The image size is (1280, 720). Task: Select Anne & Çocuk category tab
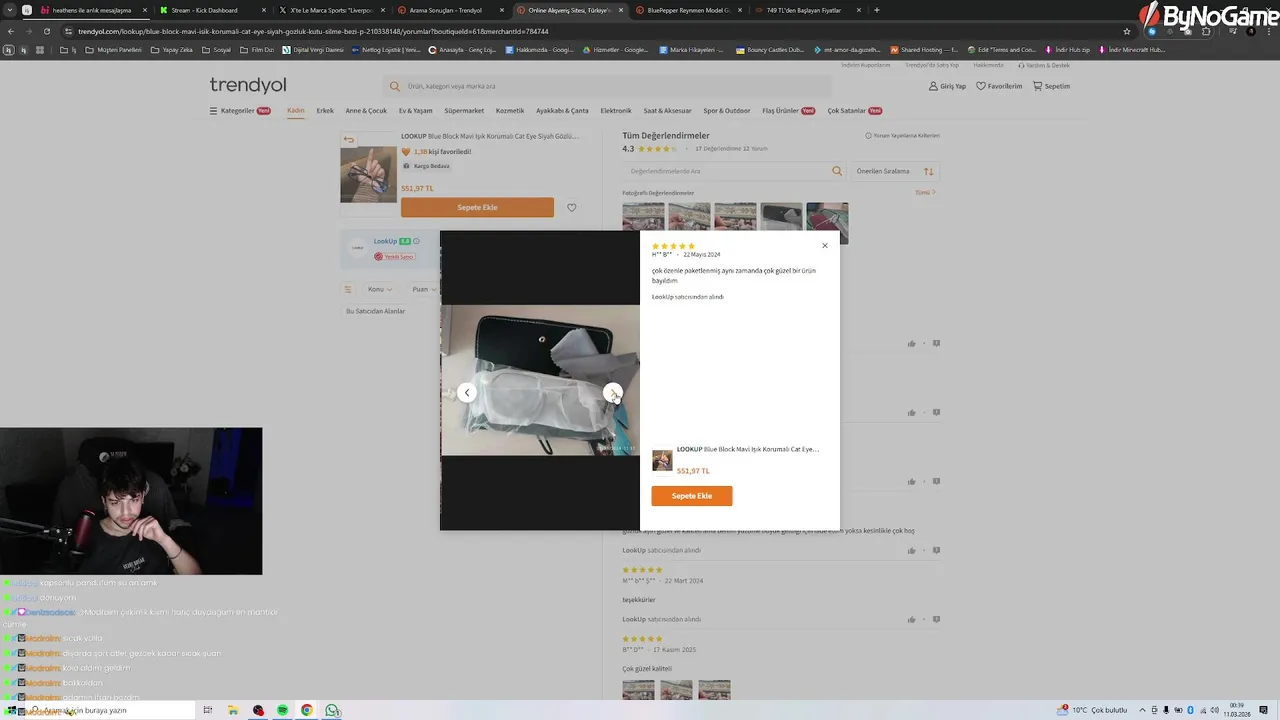click(366, 111)
